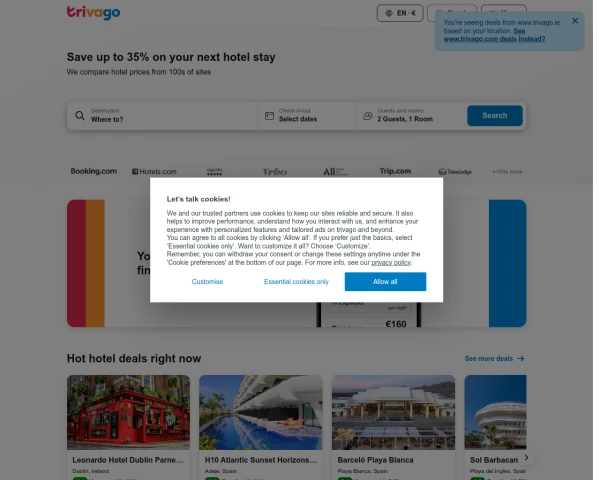Close the location deals notification
This screenshot has width=600, height=480.
tap(575, 21)
